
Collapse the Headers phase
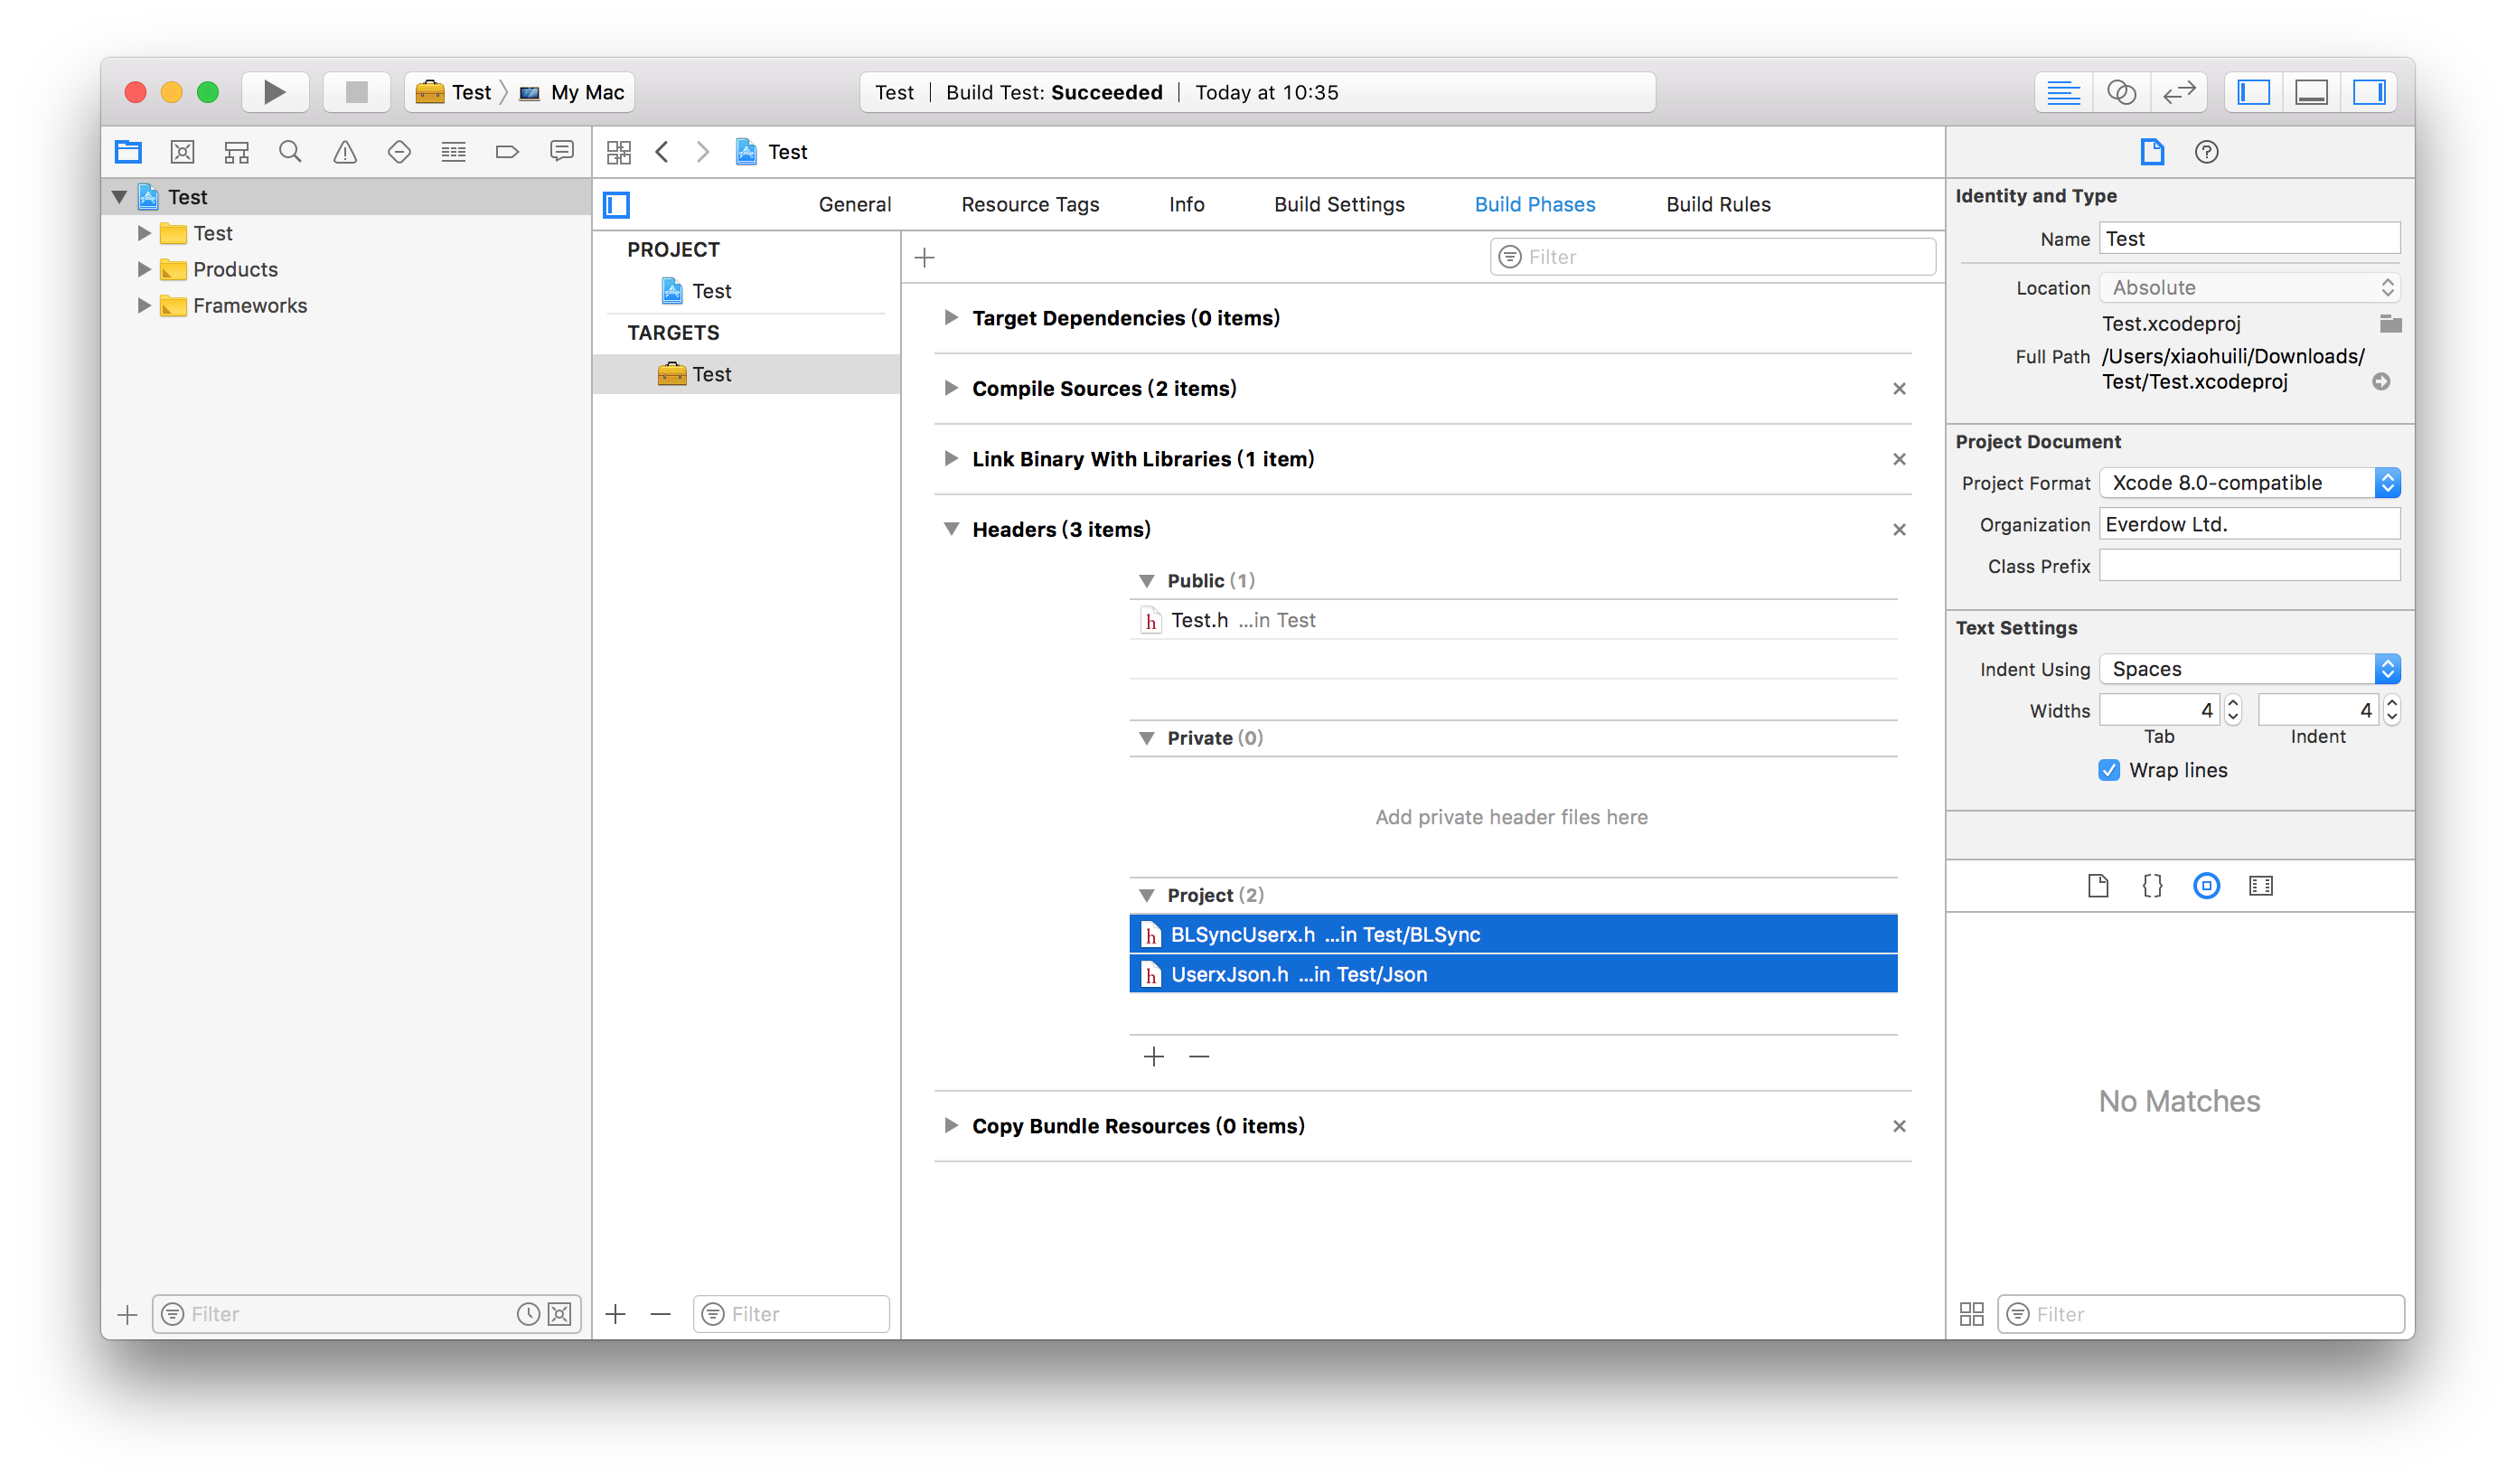(x=951, y=529)
